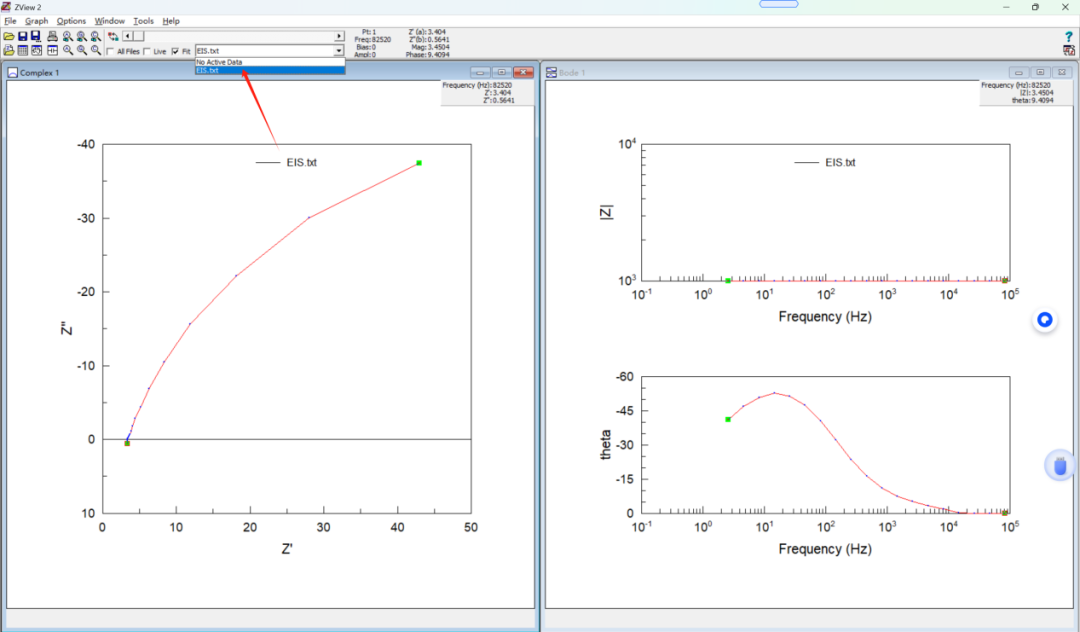1080x632 pixels.
Task: Click the floating round blue assistant icon
Action: pyautogui.click(x=1045, y=319)
